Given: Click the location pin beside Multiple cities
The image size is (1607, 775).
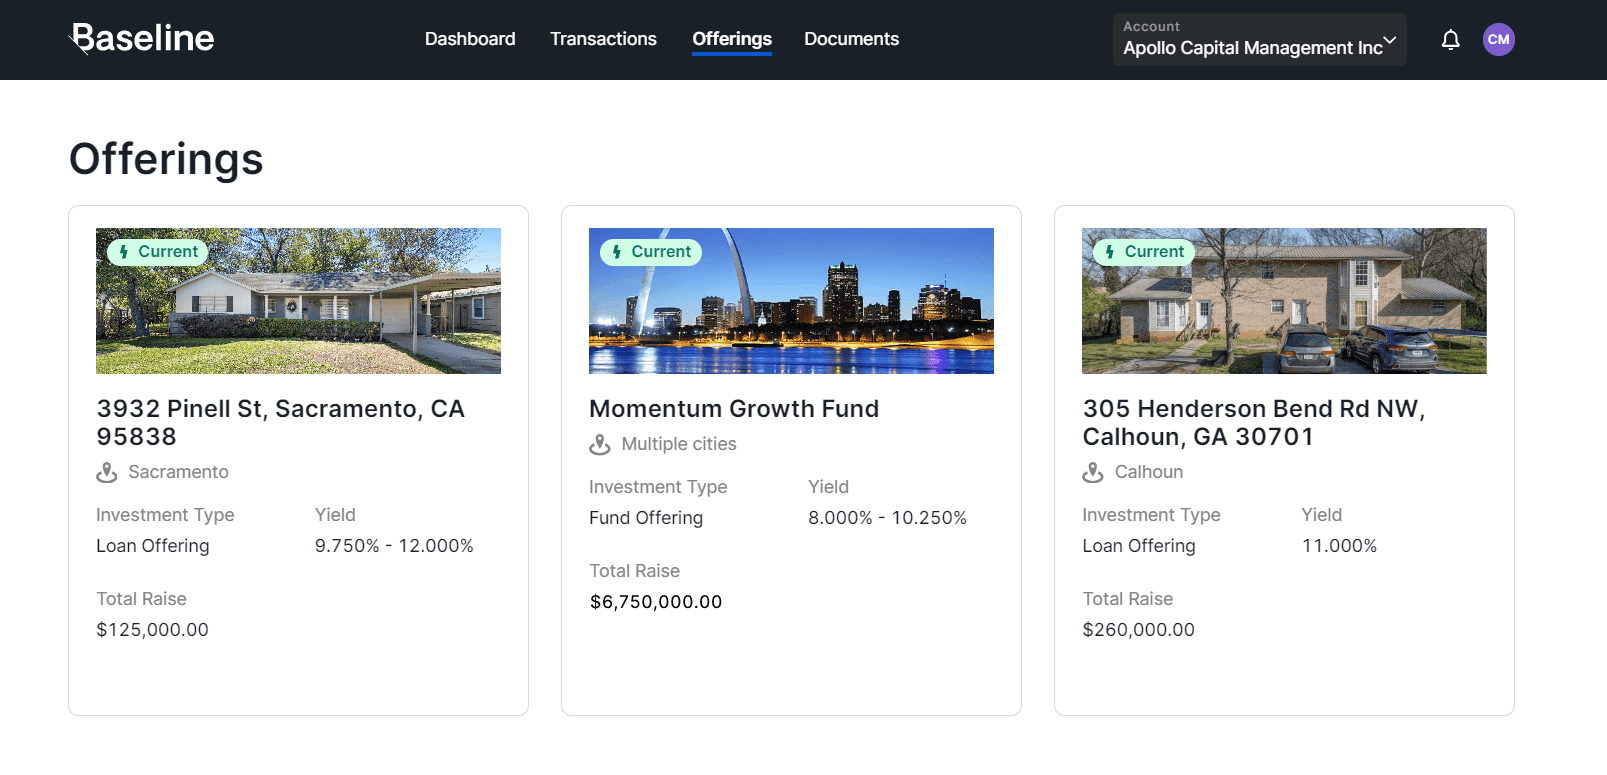Looking at the screenshot, I should click(x=600, y=444).
